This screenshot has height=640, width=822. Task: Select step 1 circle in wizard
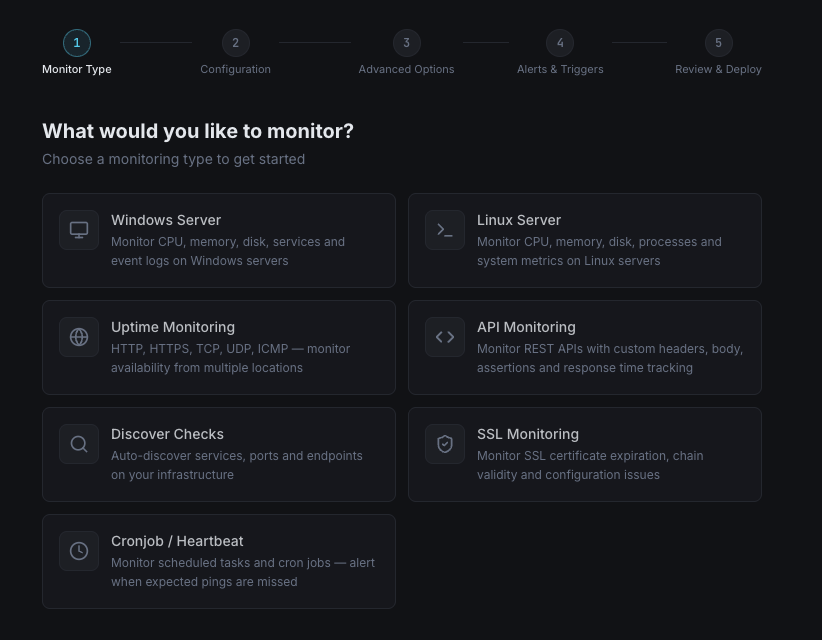[77, 43]
